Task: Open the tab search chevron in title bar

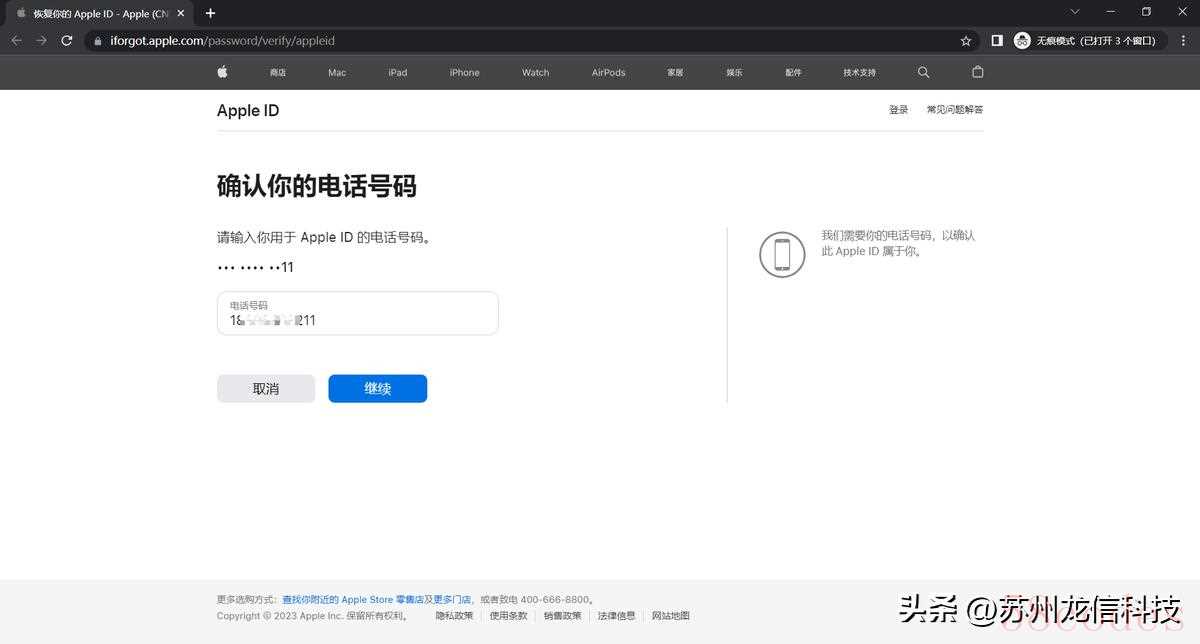Action: [x=1075, y=12]
